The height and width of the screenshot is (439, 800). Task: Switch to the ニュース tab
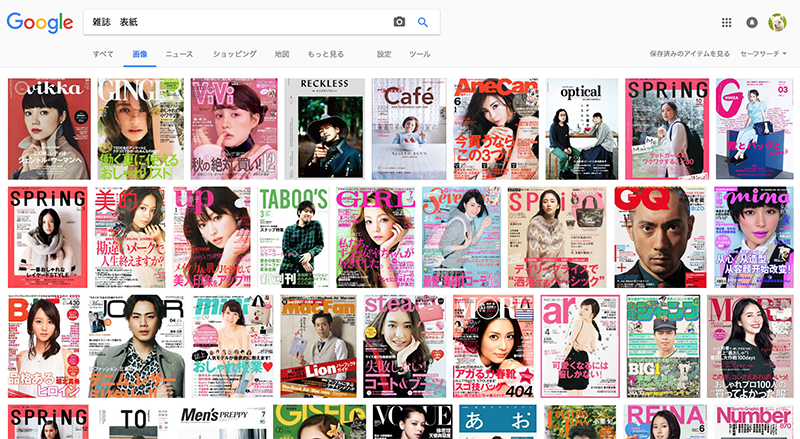179,54
